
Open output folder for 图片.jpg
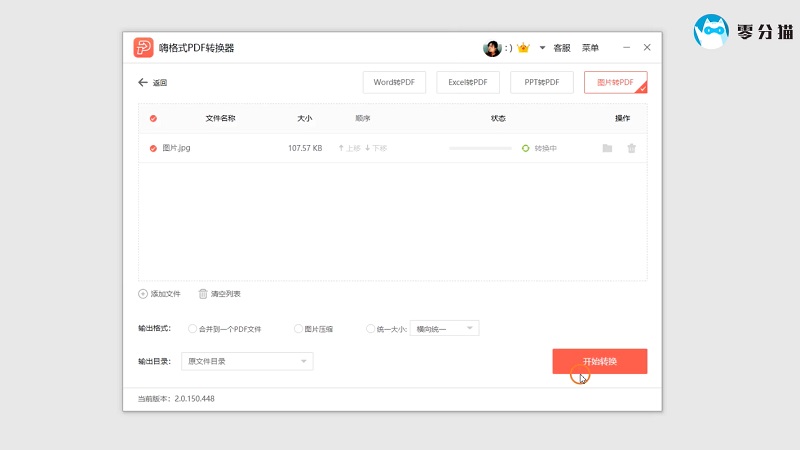click(607, 148)
